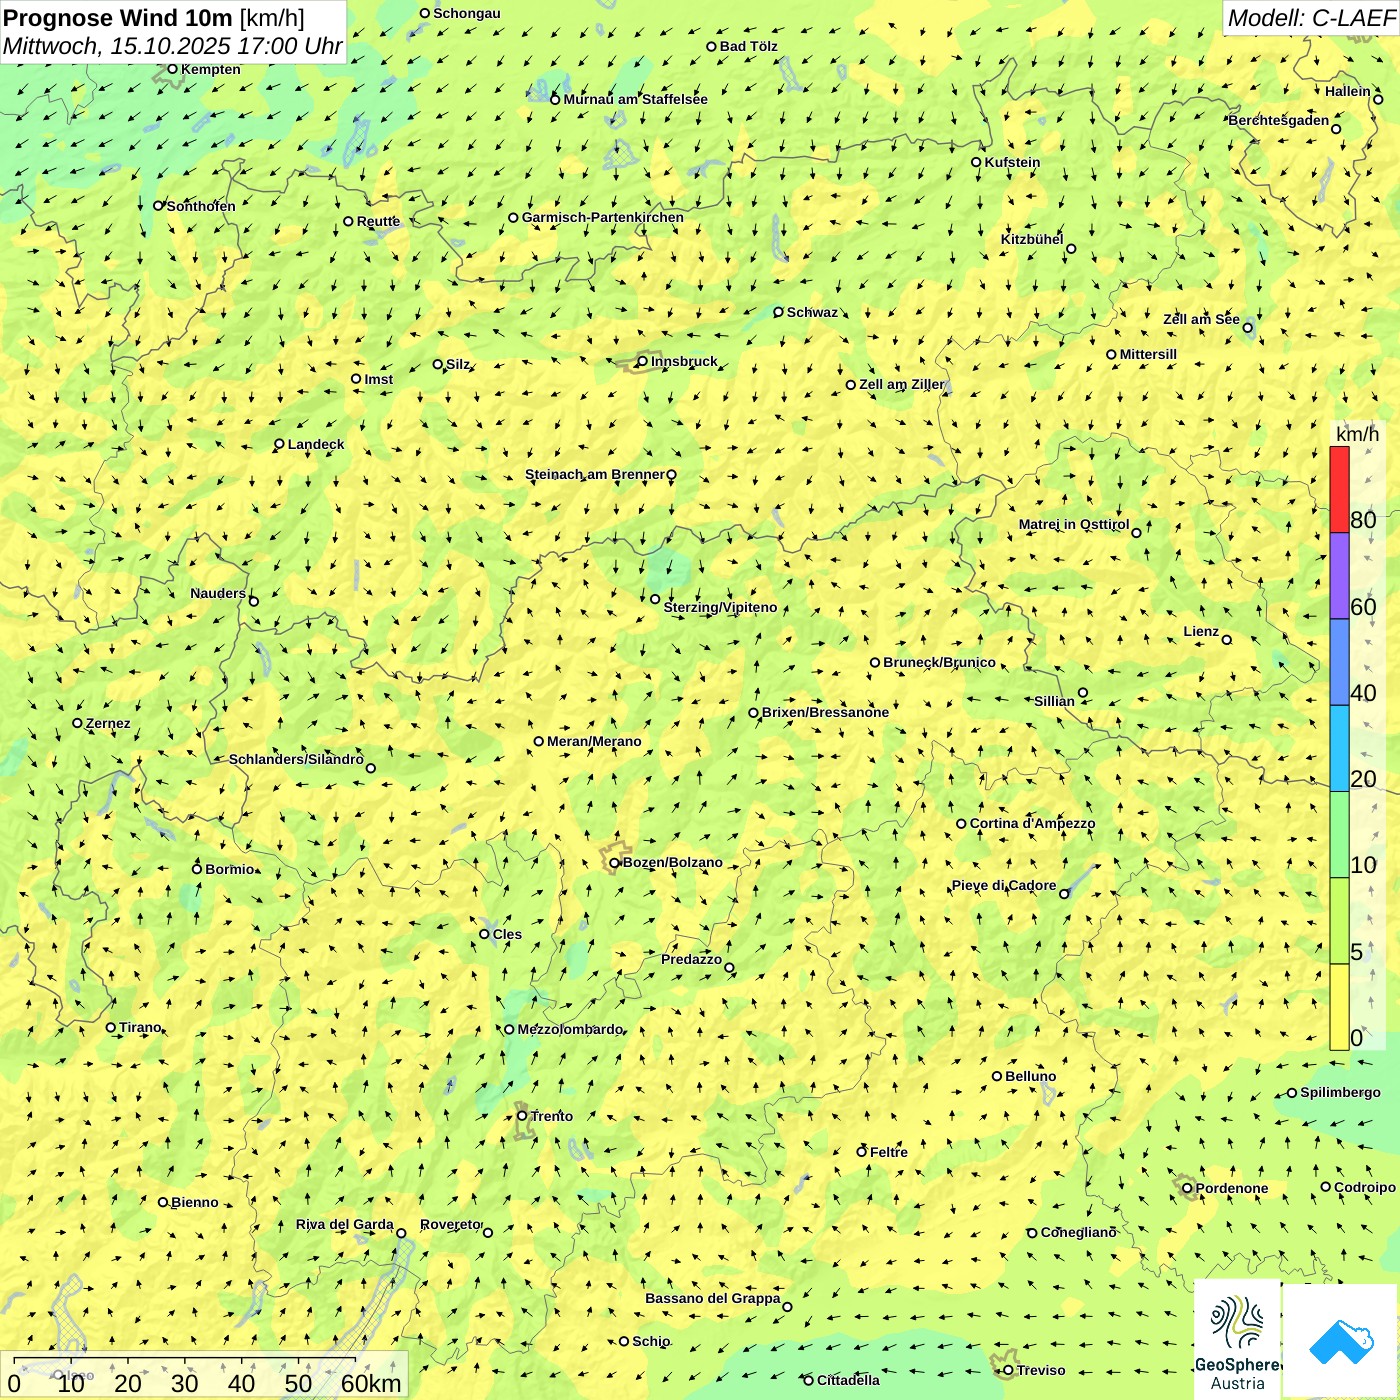Click the Predazzo label

691,959
